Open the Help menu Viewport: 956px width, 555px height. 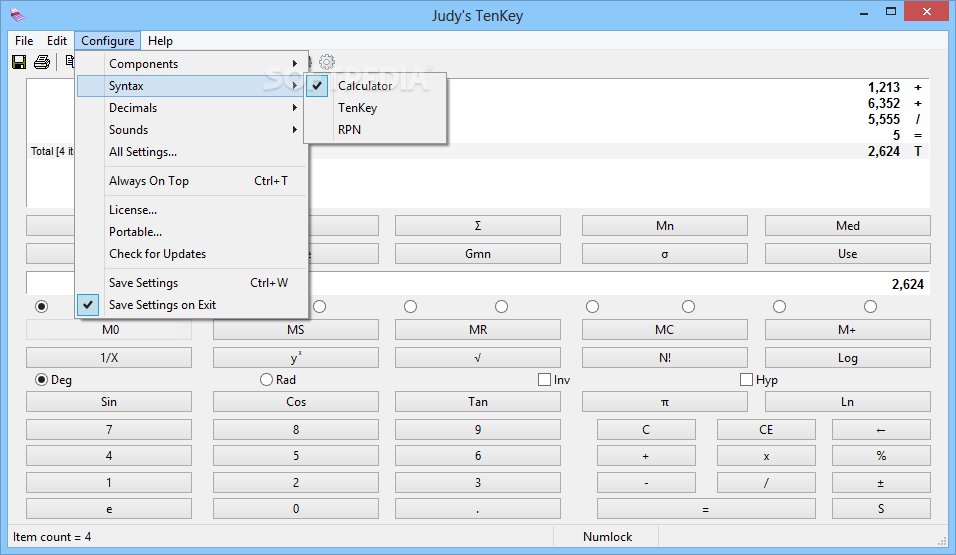(x=160, y=41)
